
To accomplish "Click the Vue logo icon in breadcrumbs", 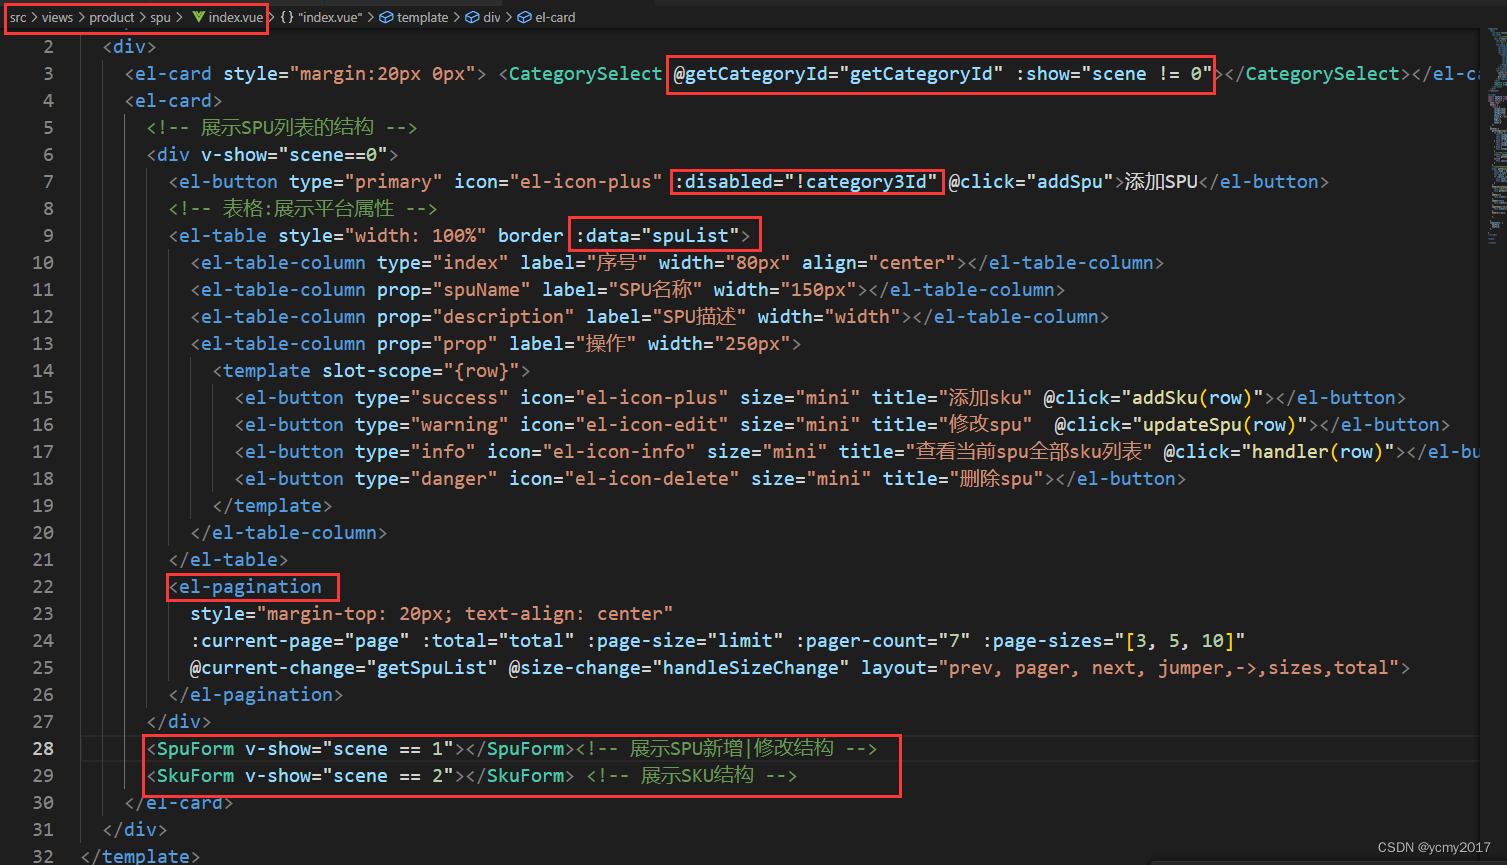I will [x=198, y=17].
